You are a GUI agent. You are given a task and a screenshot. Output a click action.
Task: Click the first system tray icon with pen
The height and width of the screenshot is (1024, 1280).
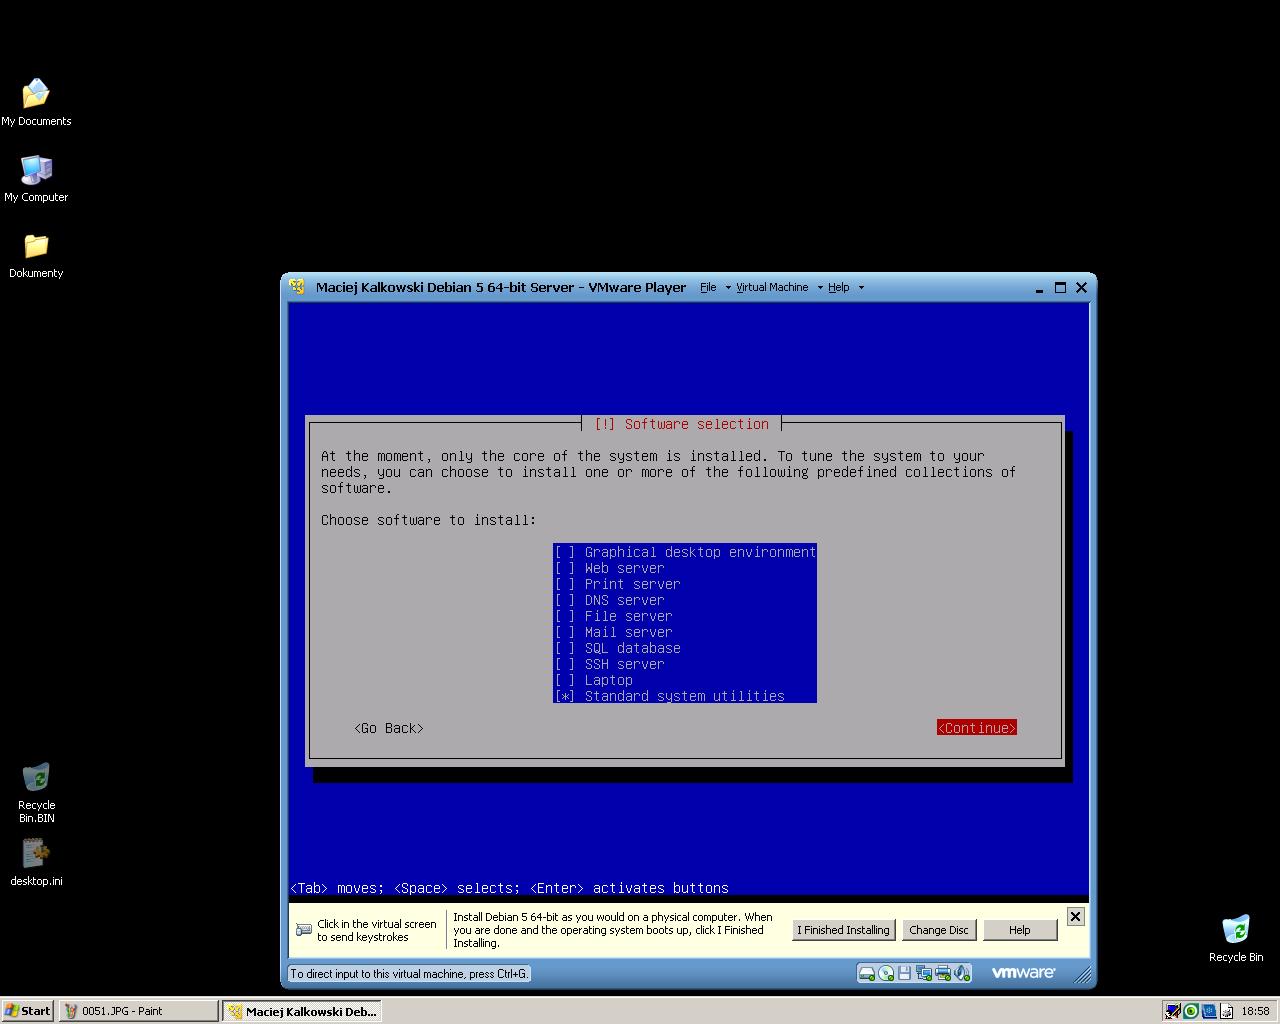coord(1172,1011)
